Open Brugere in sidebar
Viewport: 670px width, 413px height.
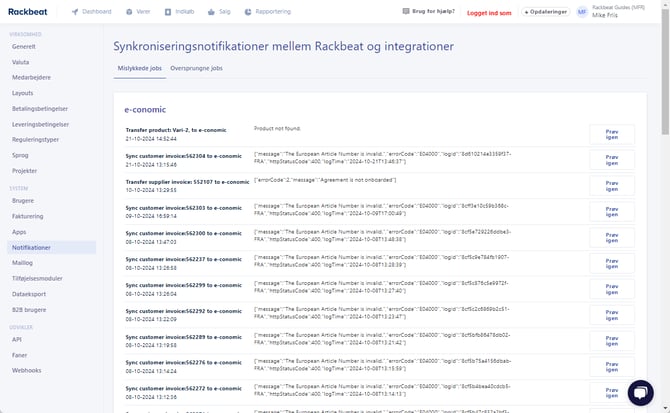pos(23,201)
